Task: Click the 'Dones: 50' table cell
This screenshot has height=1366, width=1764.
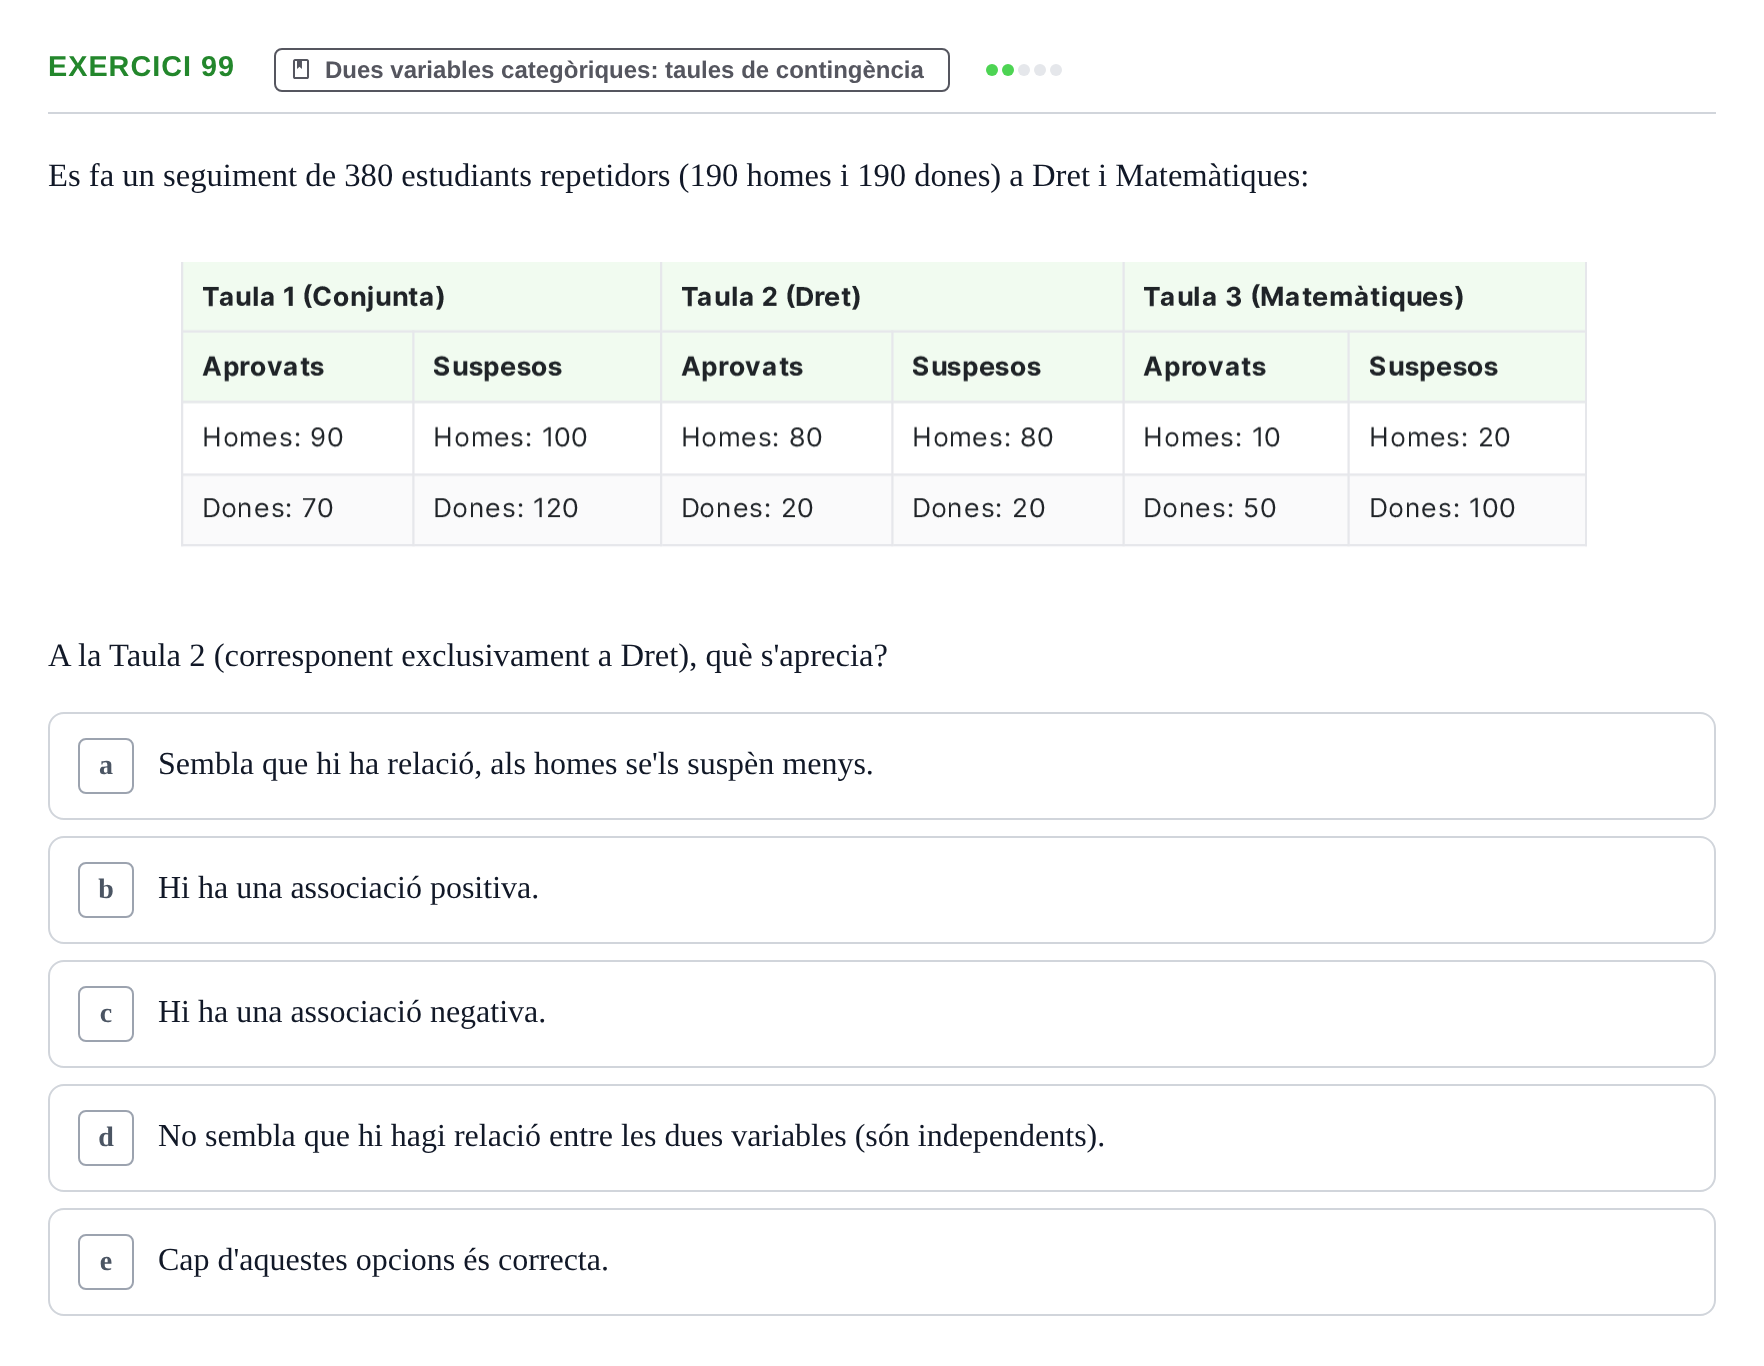Action: click(x=1236, y=509)
